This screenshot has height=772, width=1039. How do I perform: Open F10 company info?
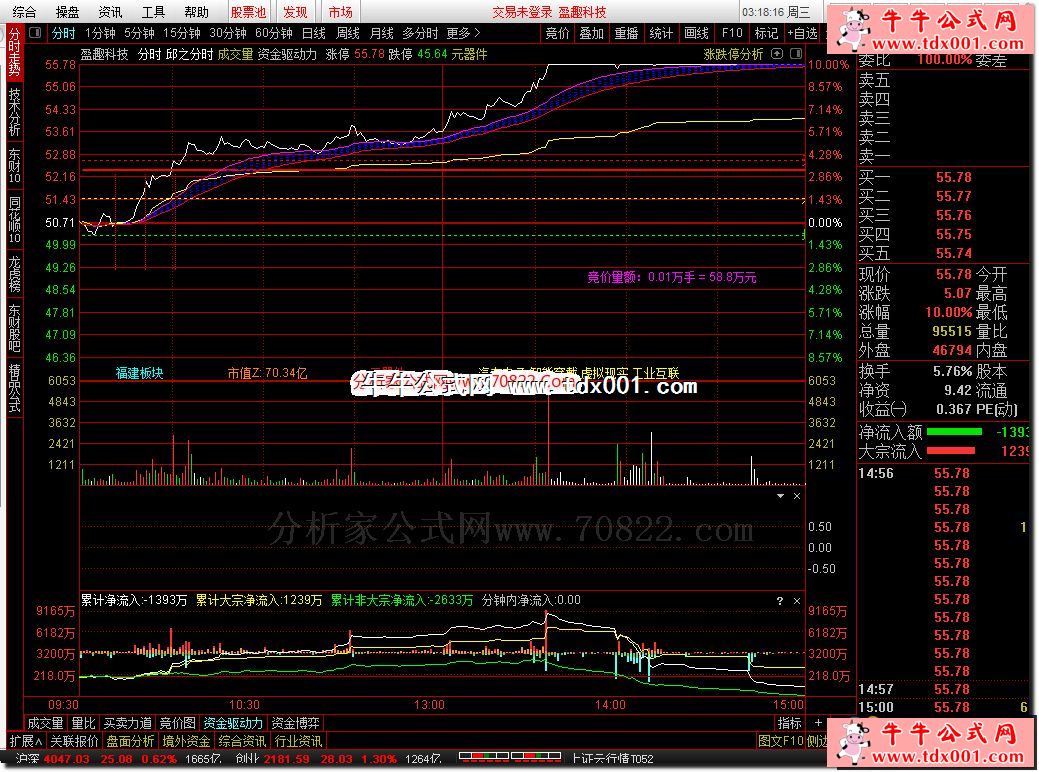(732, 32)
